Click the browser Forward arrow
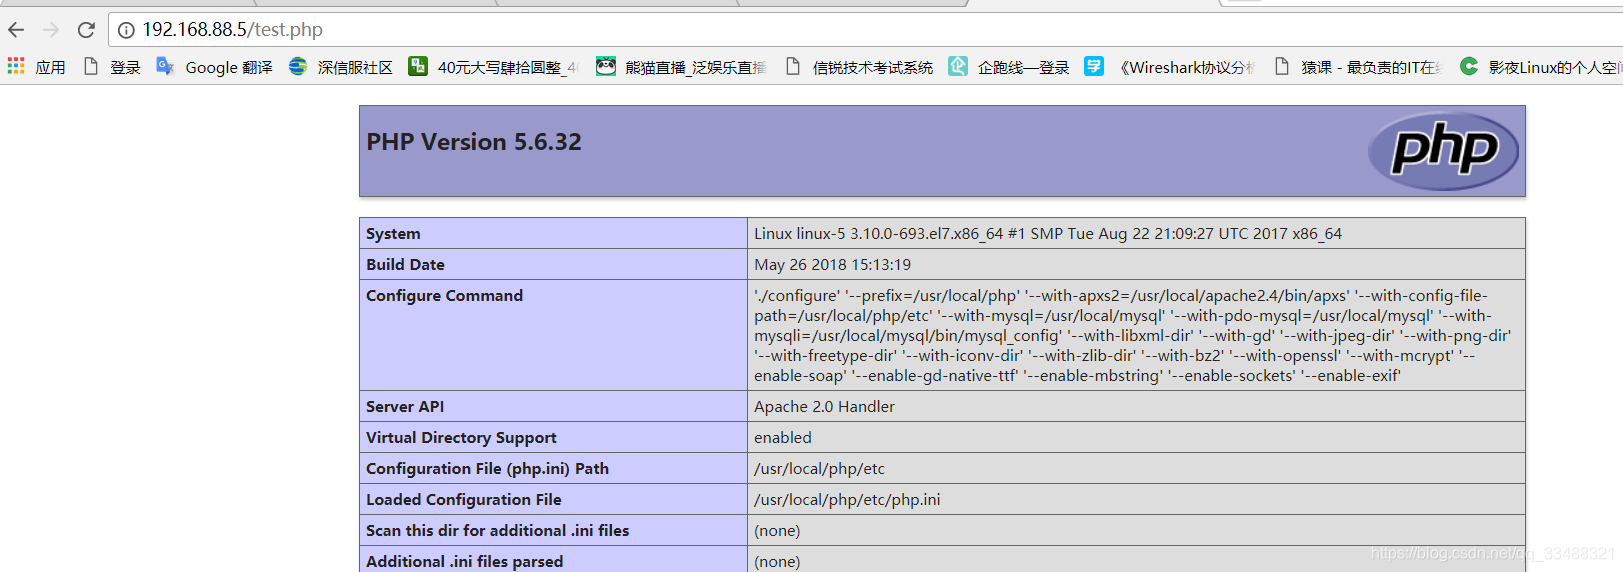This screenshot has height=572, width=1623. (51, 30)
